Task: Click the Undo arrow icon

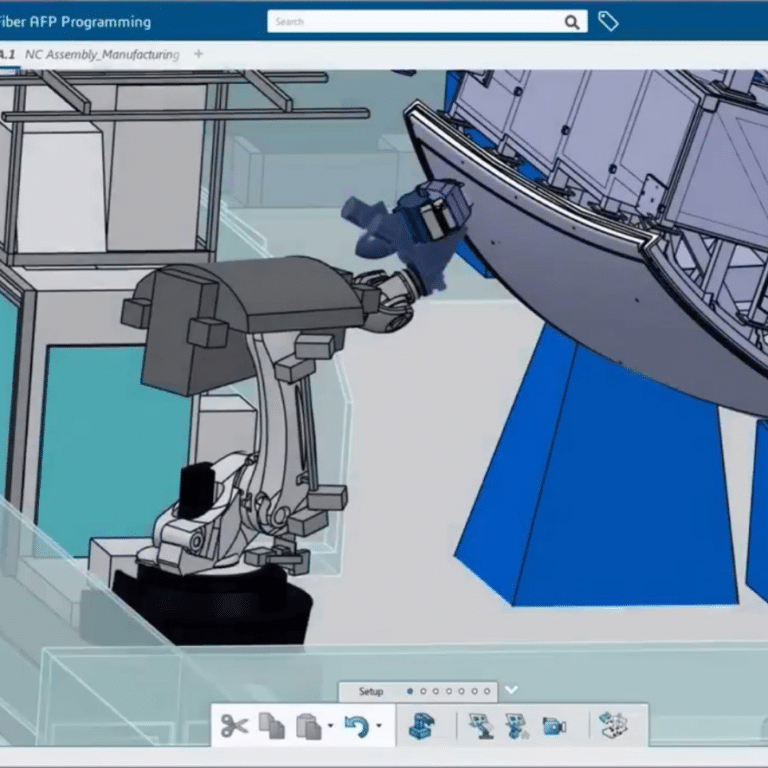Action: tap(356, 726)
